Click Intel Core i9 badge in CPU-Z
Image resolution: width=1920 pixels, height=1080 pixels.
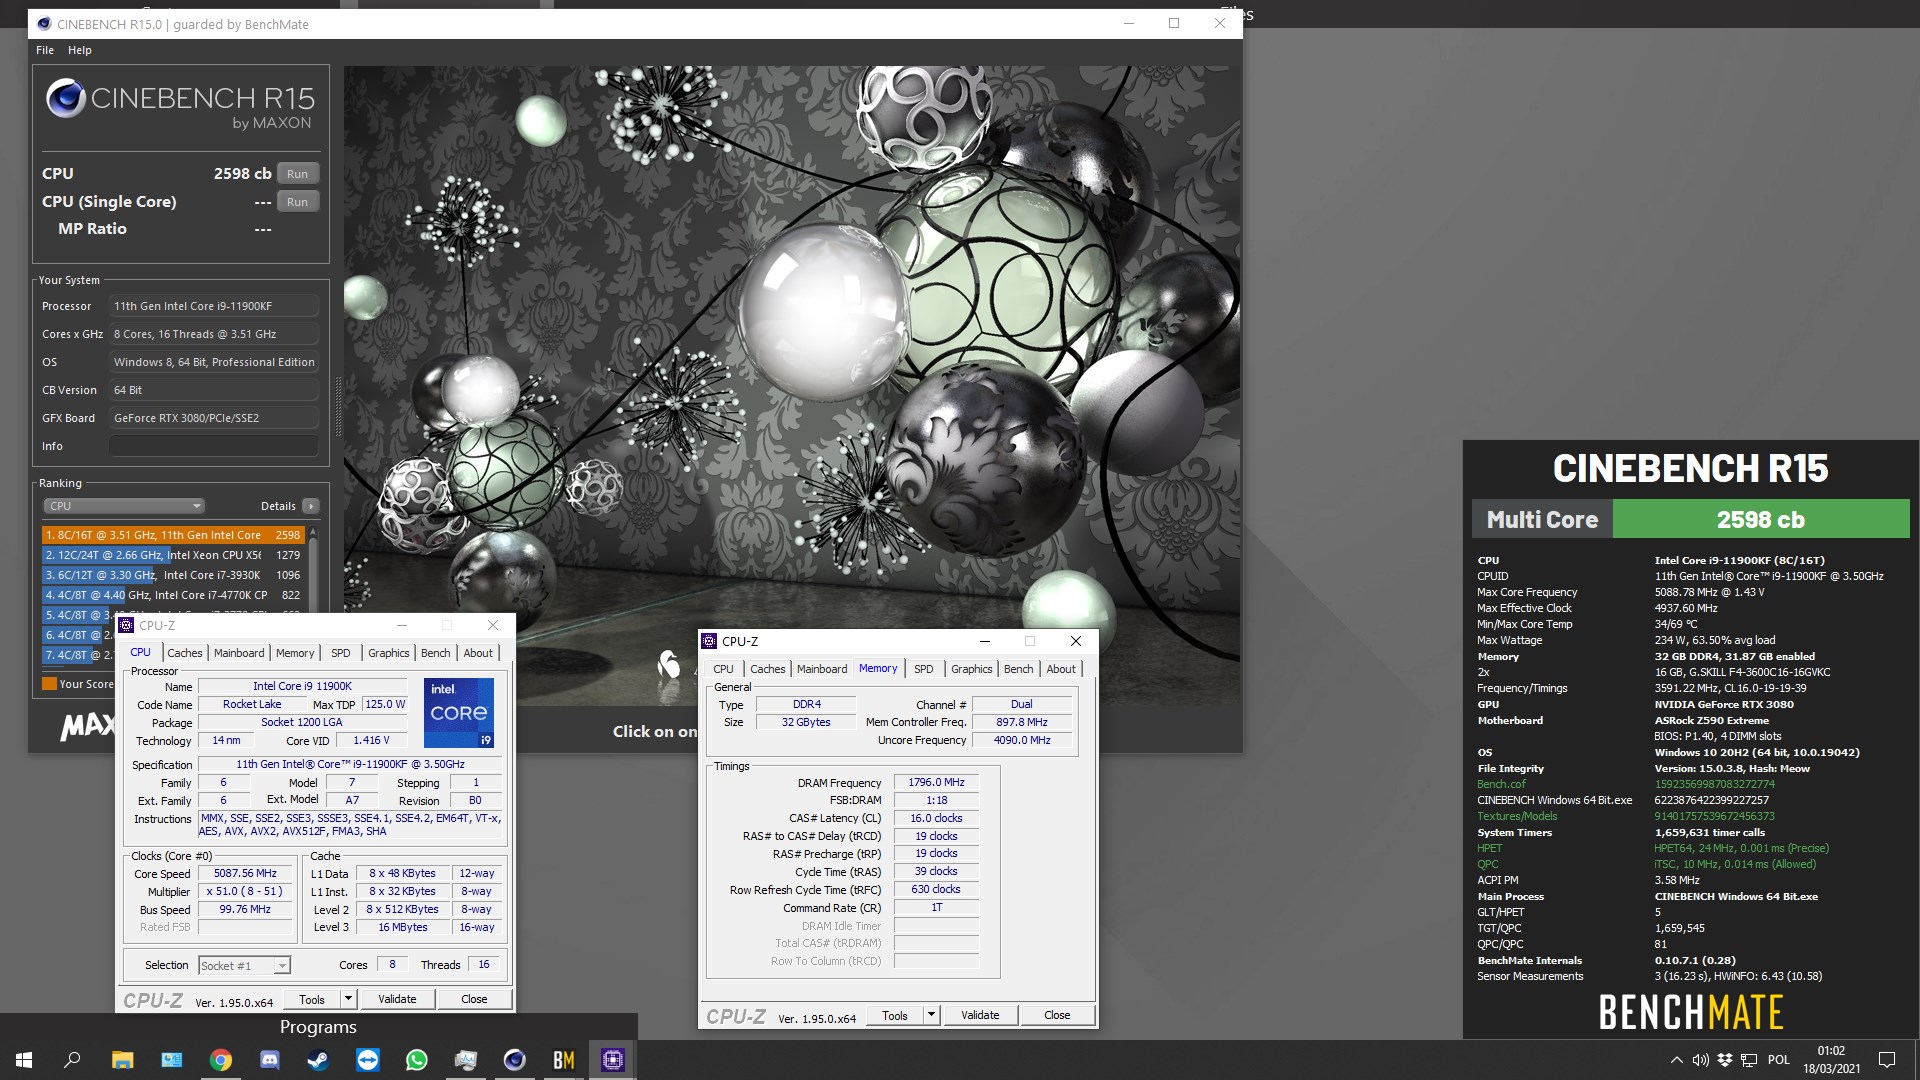(459, 713)
